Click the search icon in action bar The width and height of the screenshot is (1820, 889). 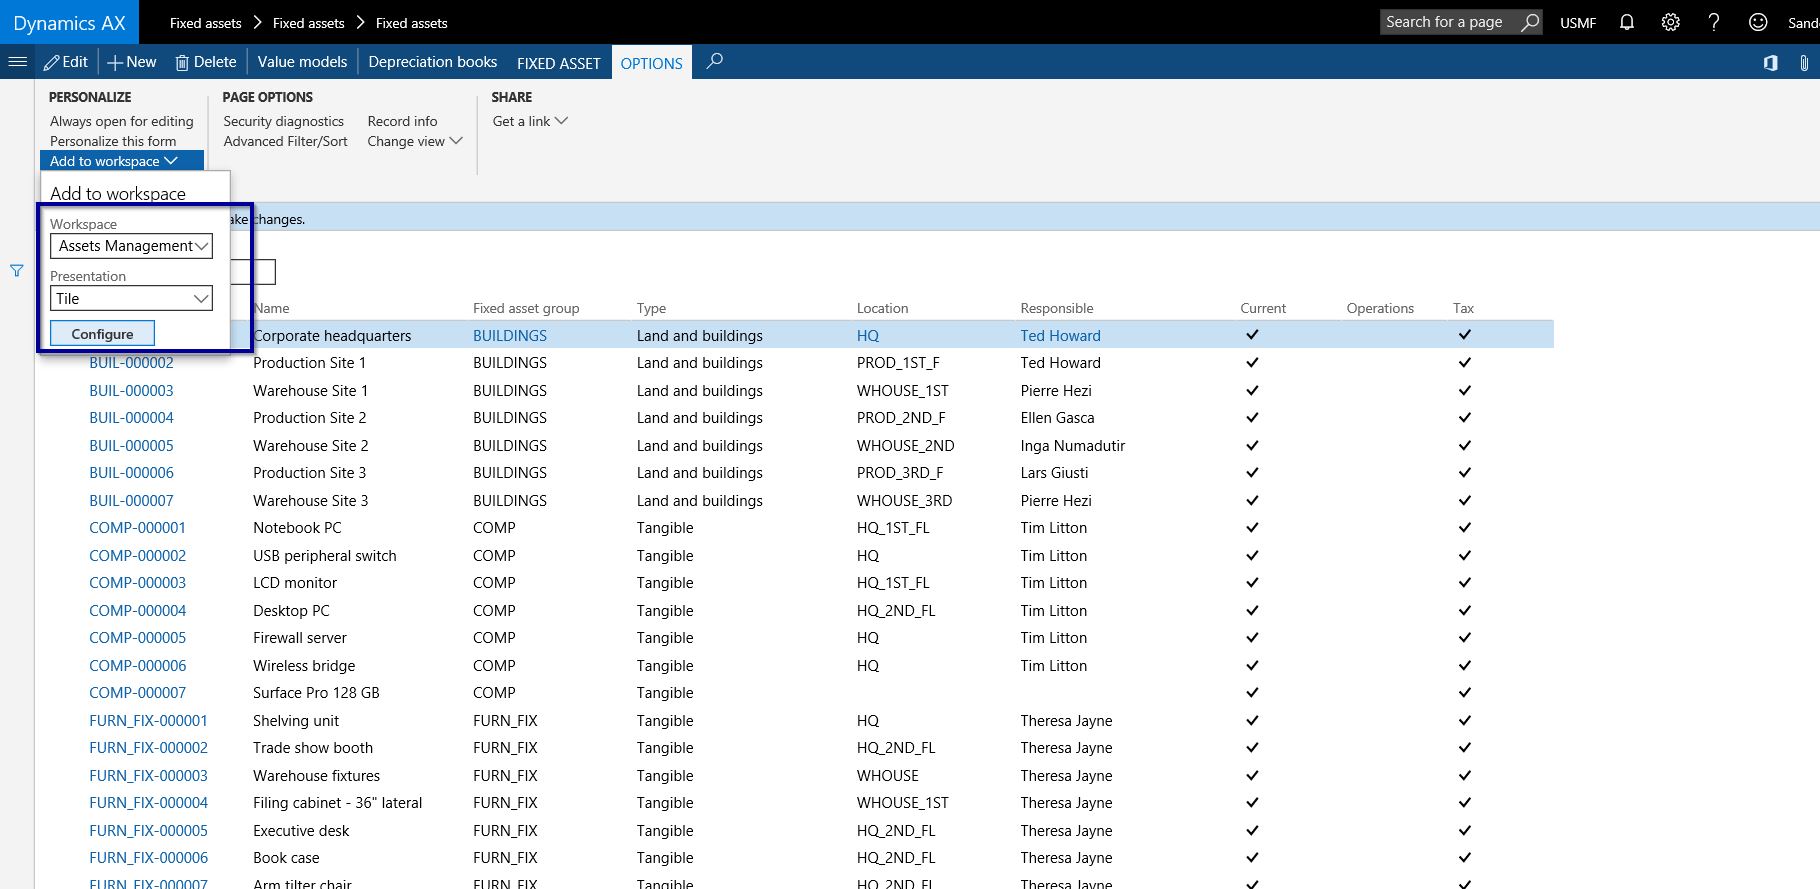click(714, 62)
